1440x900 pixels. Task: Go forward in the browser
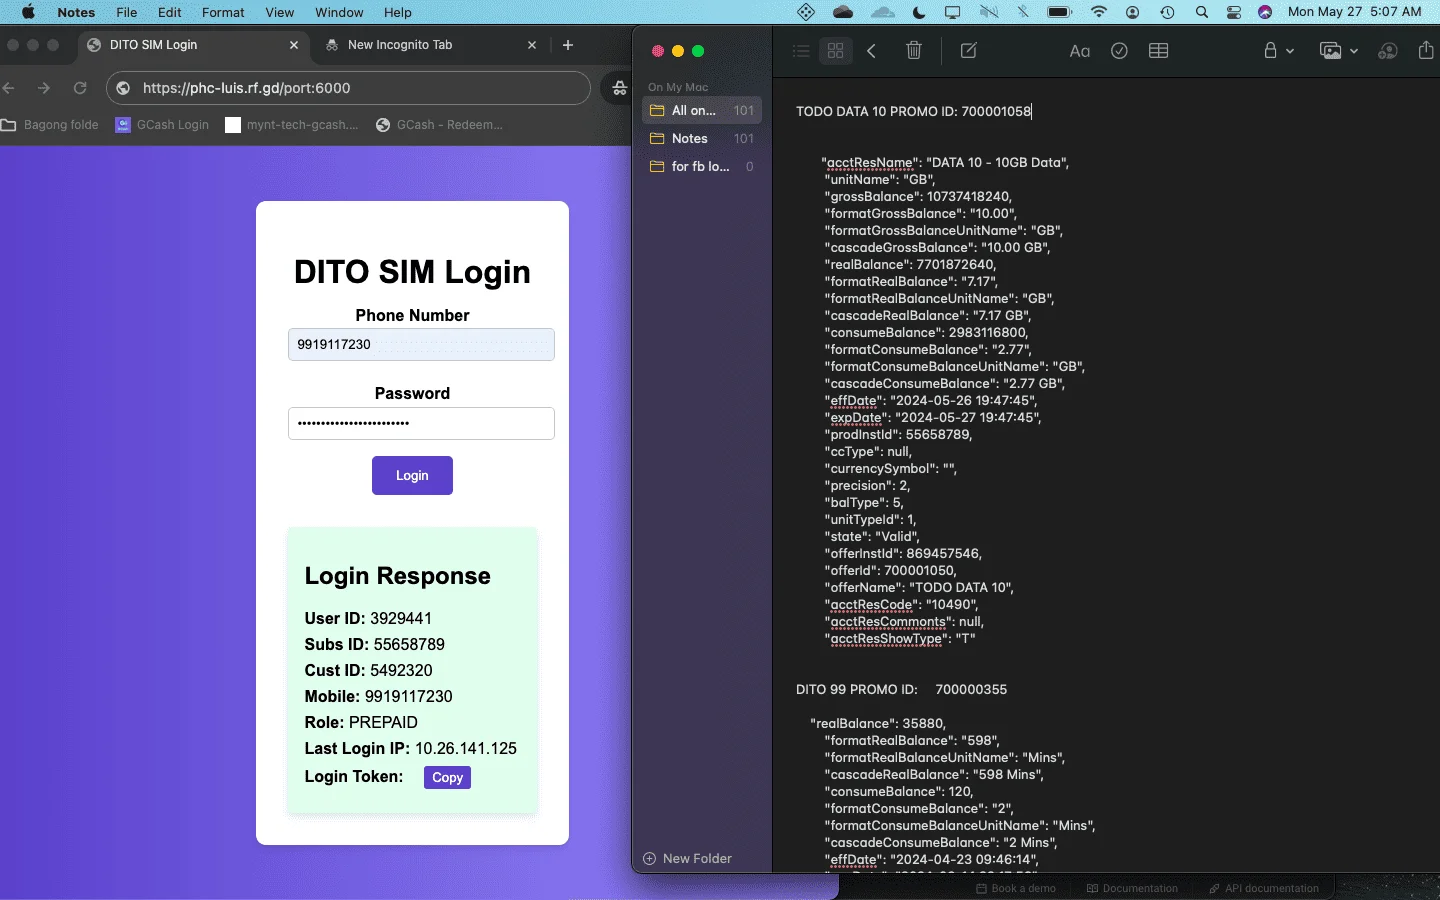tap(44, 88)
